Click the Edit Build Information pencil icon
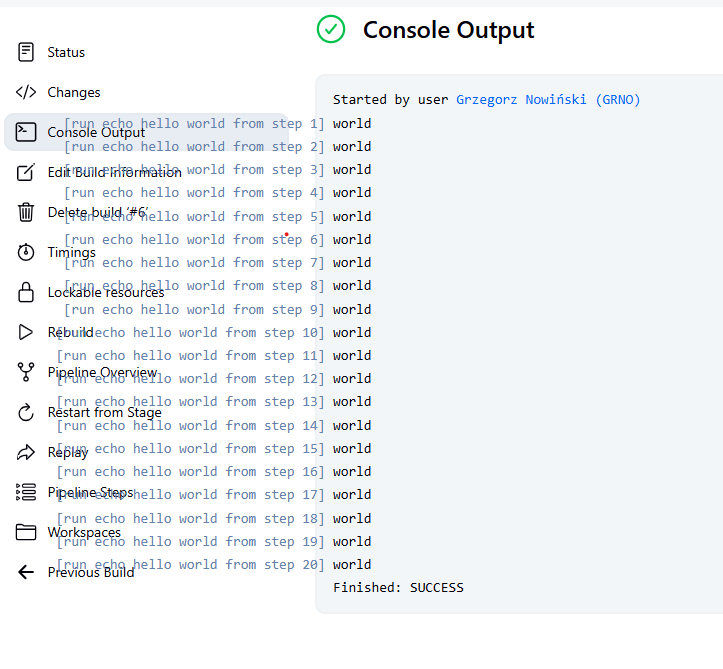Viewport: 723px width, 669px height. (x=26, y=172)
